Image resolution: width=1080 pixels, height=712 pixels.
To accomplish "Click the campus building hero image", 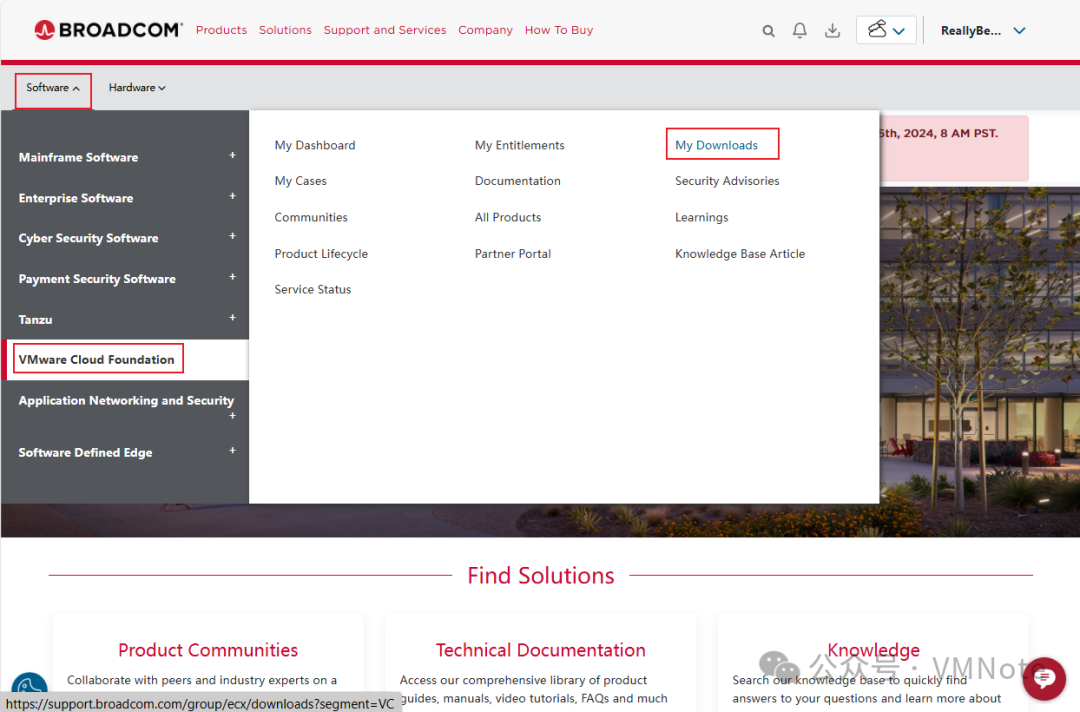I will pyautogui.click(x=979, y=362).
